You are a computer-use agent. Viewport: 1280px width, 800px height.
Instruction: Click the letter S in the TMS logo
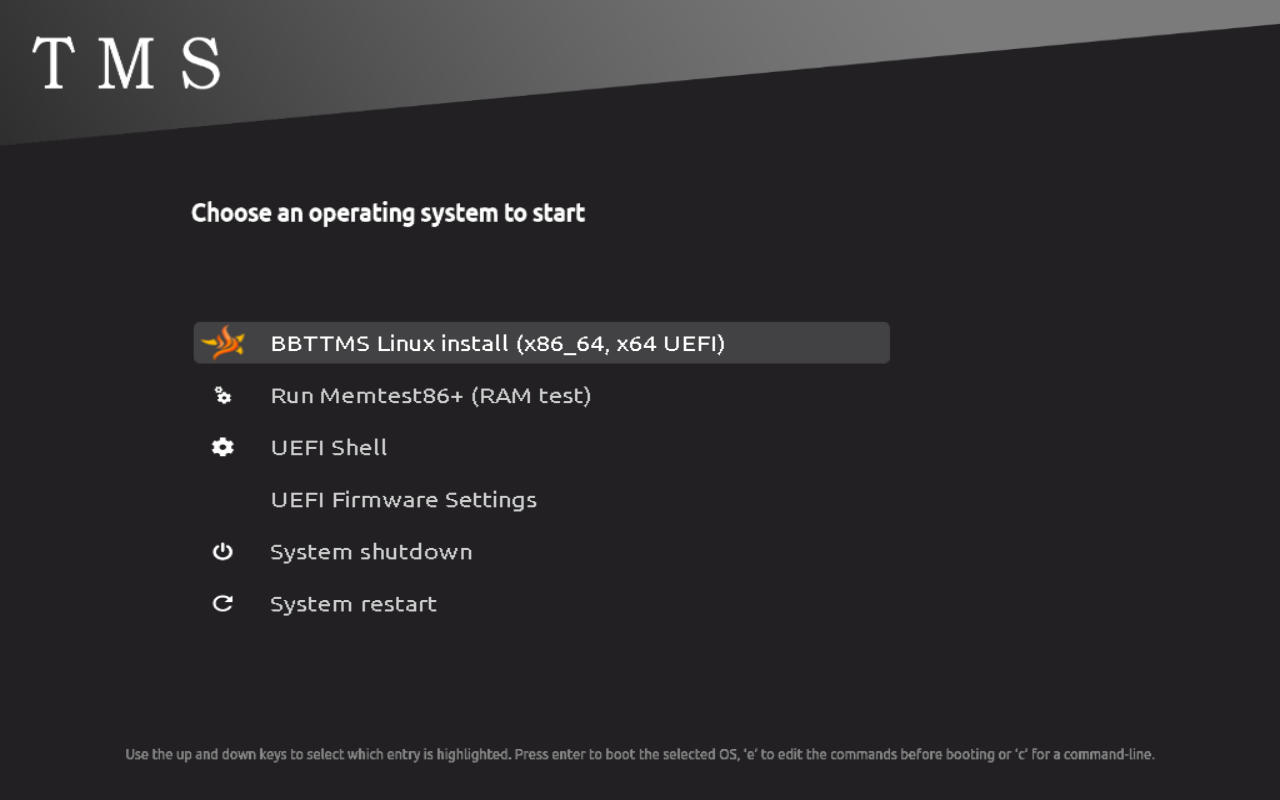[x=201, y=64]
